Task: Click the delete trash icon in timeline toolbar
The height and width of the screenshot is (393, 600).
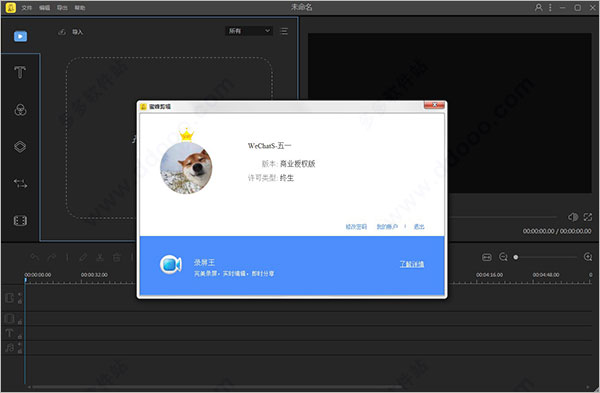Action: tap(116, 257)
